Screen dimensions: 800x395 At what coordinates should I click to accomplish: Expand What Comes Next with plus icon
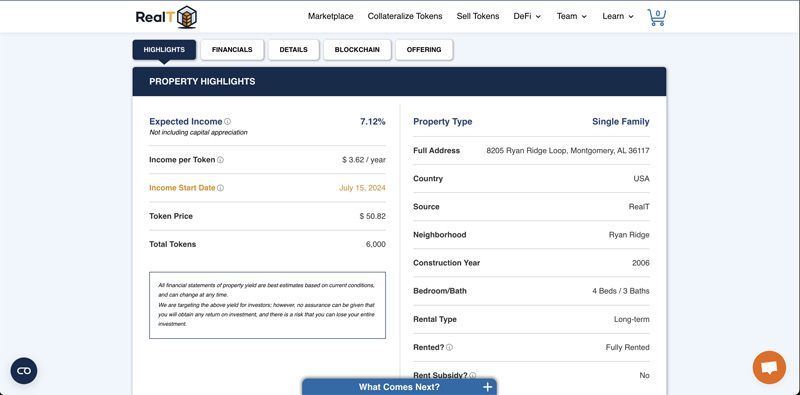coord(487,387)
